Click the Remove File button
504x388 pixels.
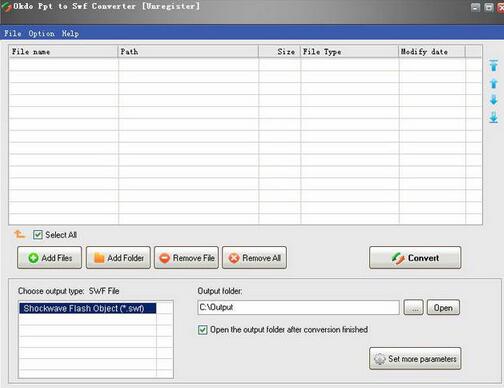coord(186,258)
